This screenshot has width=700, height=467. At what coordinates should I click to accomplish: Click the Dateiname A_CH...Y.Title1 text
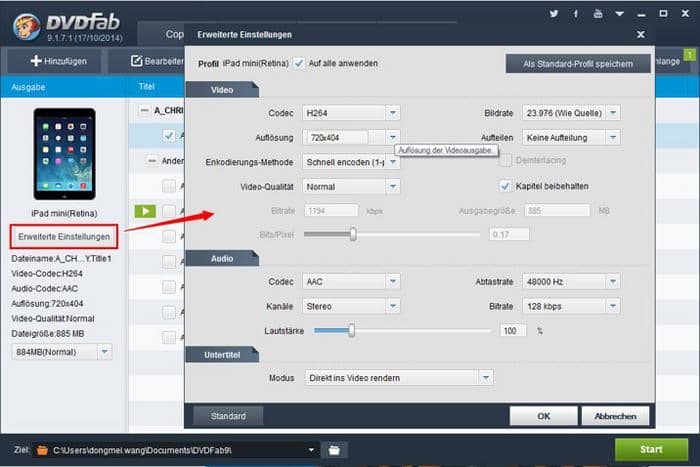[61, 259]
